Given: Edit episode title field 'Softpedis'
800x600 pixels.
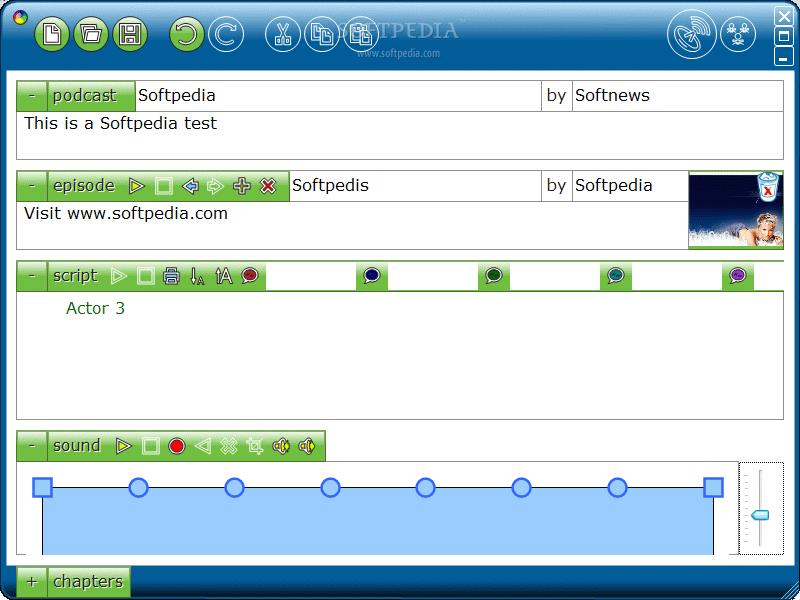Looking at the screenshot, I should tap(415, 186).
